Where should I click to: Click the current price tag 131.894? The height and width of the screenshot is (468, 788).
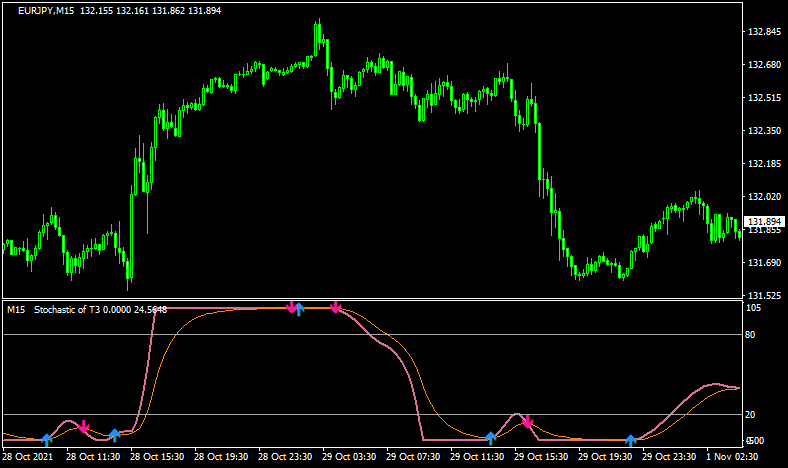coord(764,222)
